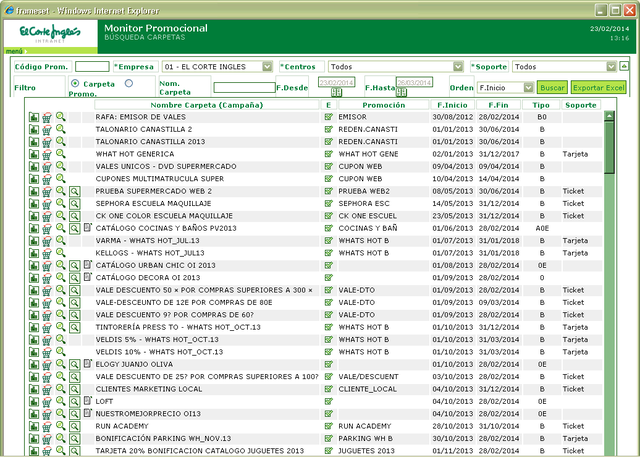
Task: Click the 31/12/2017 end date cell
Action: [x=499, y=154]
